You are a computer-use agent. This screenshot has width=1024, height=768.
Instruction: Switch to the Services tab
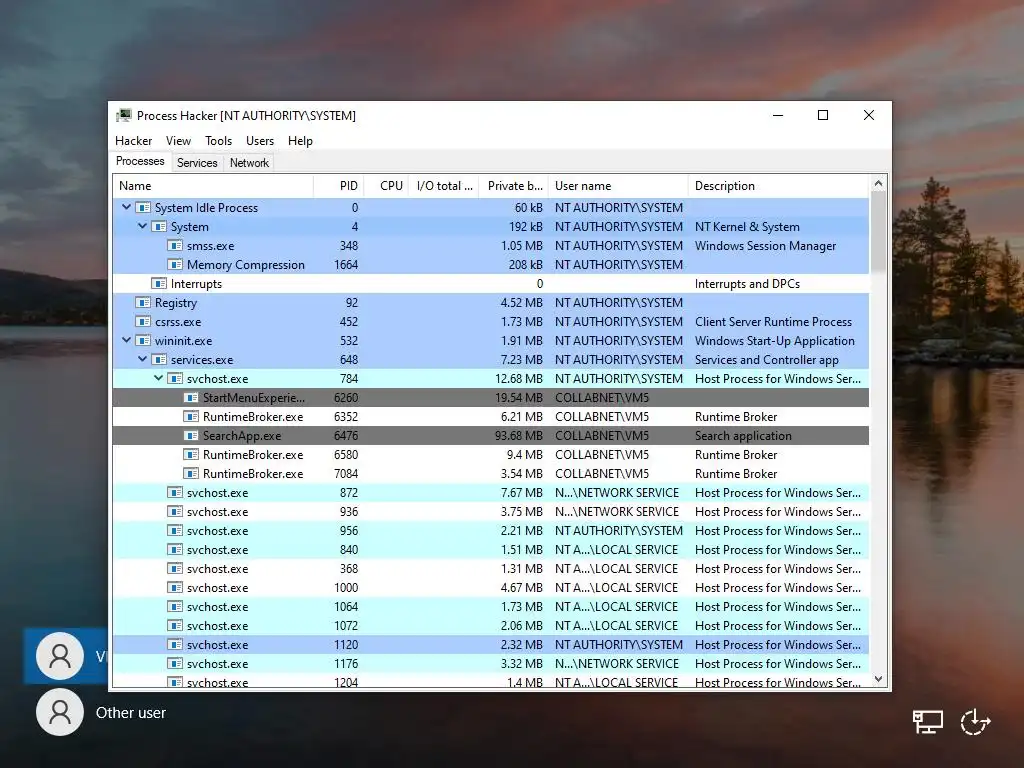197,163
